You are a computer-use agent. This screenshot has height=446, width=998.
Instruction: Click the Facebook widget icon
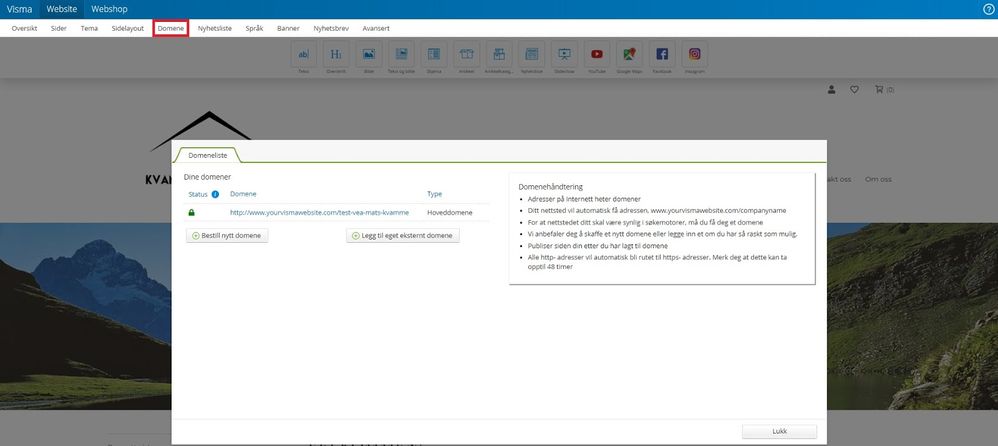[x=662, y=54]
